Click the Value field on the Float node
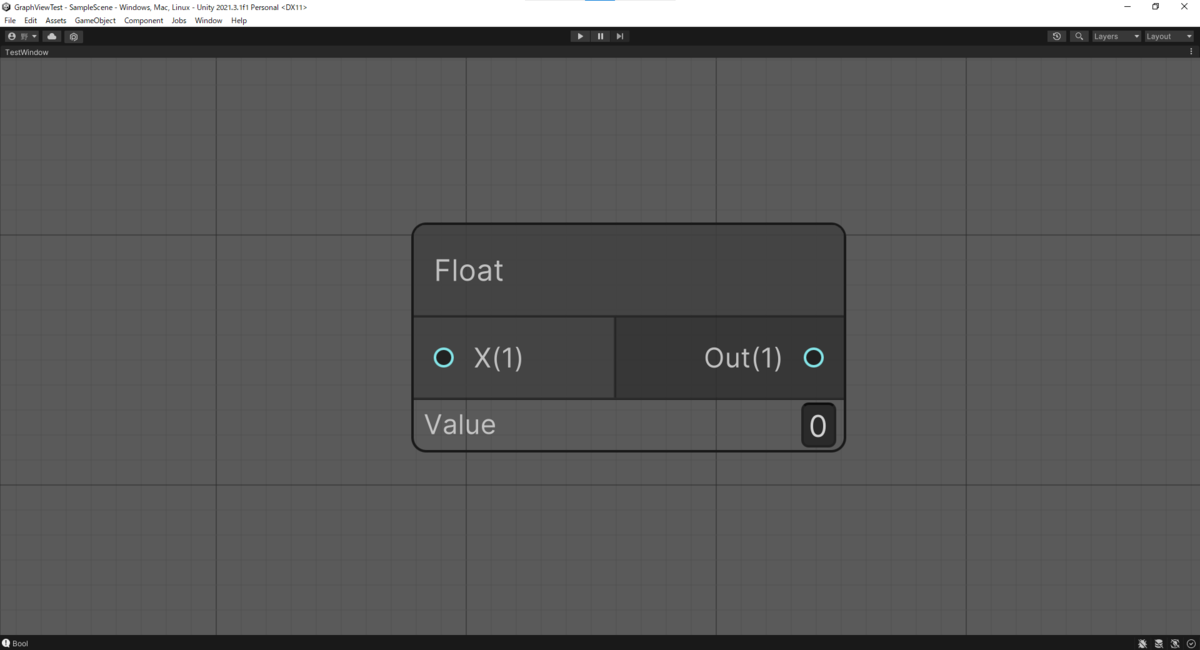 (818, 424)
